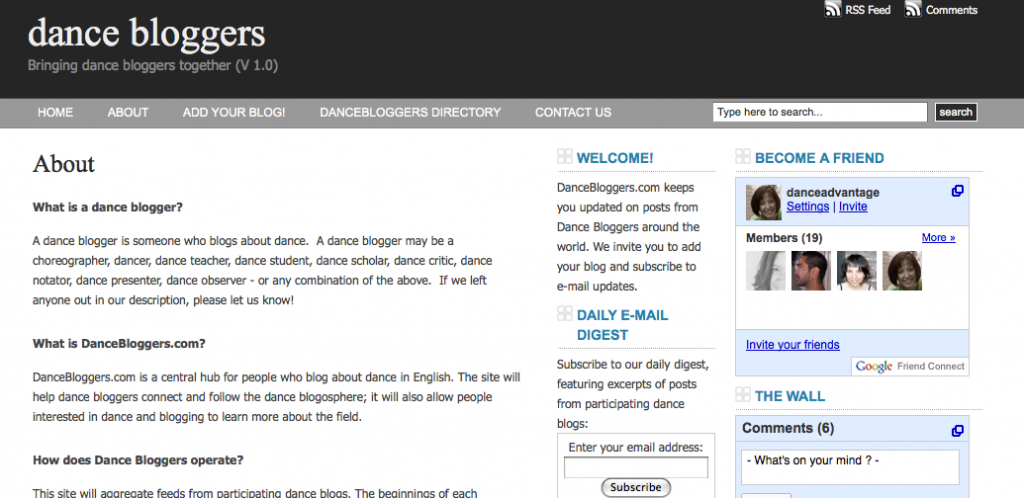Open the Comments feed link text

coord(952,10)
